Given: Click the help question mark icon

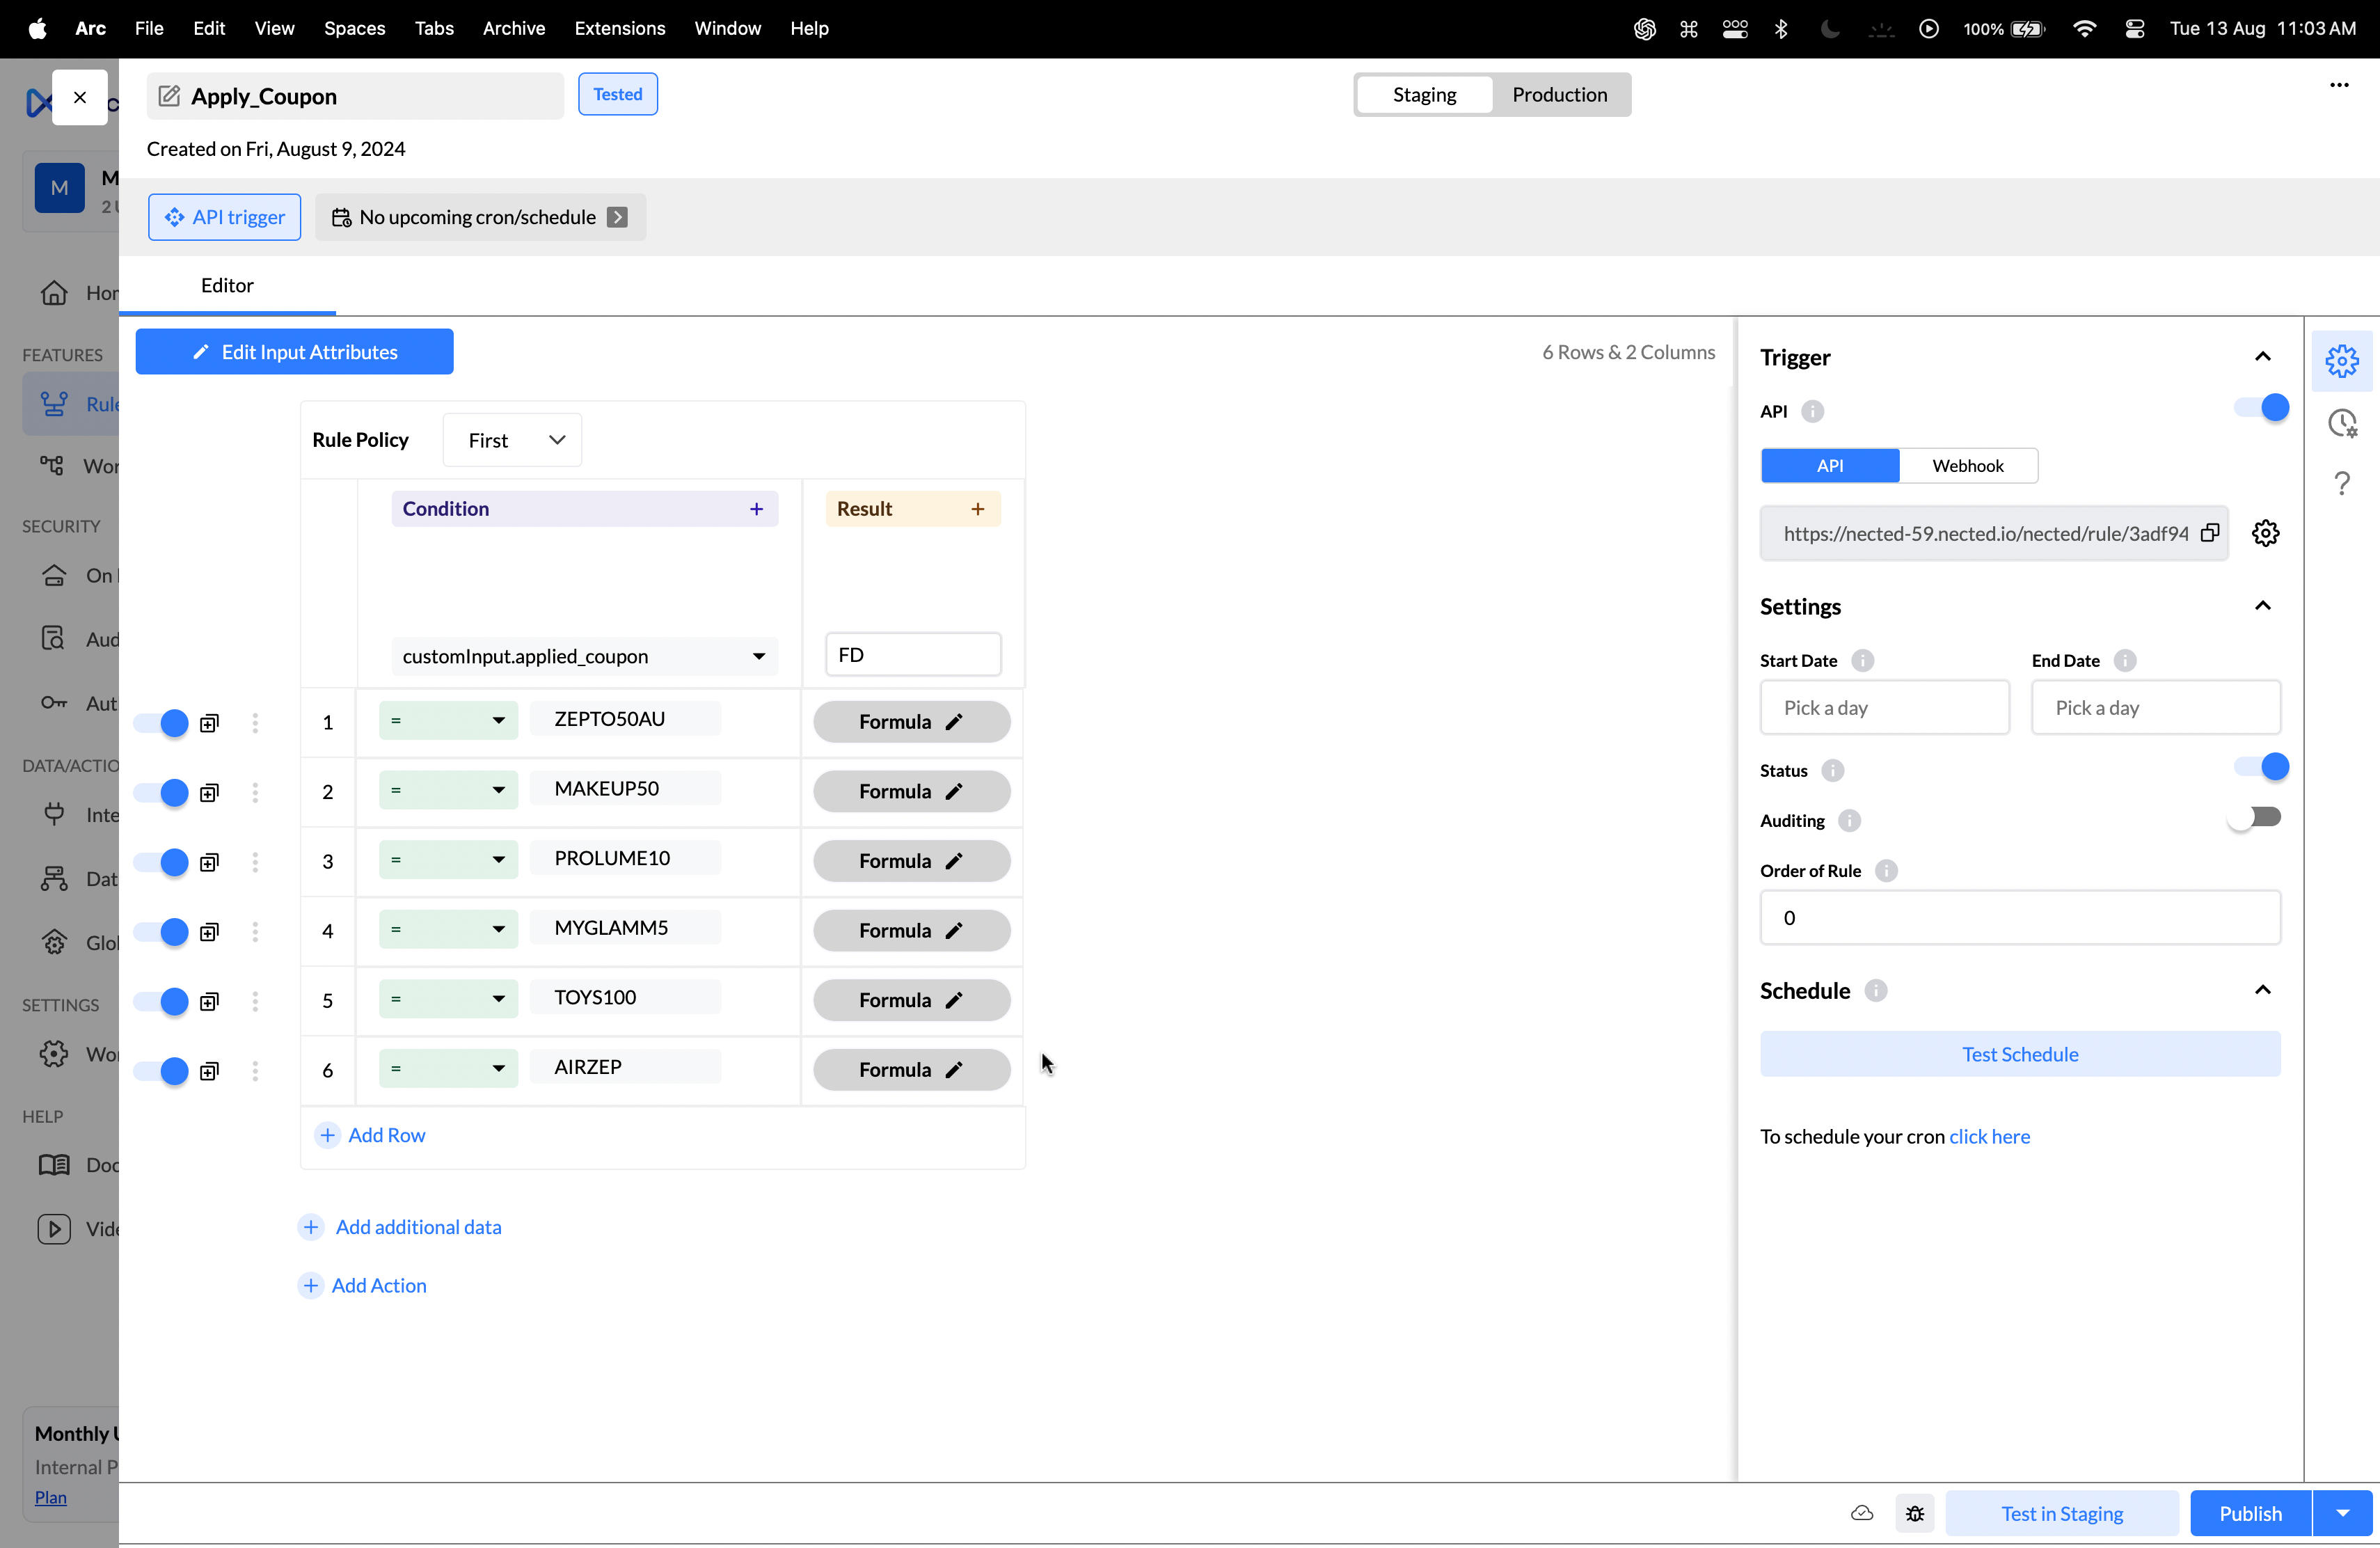Looking at the screenshot, I should tap(2341, 484).
